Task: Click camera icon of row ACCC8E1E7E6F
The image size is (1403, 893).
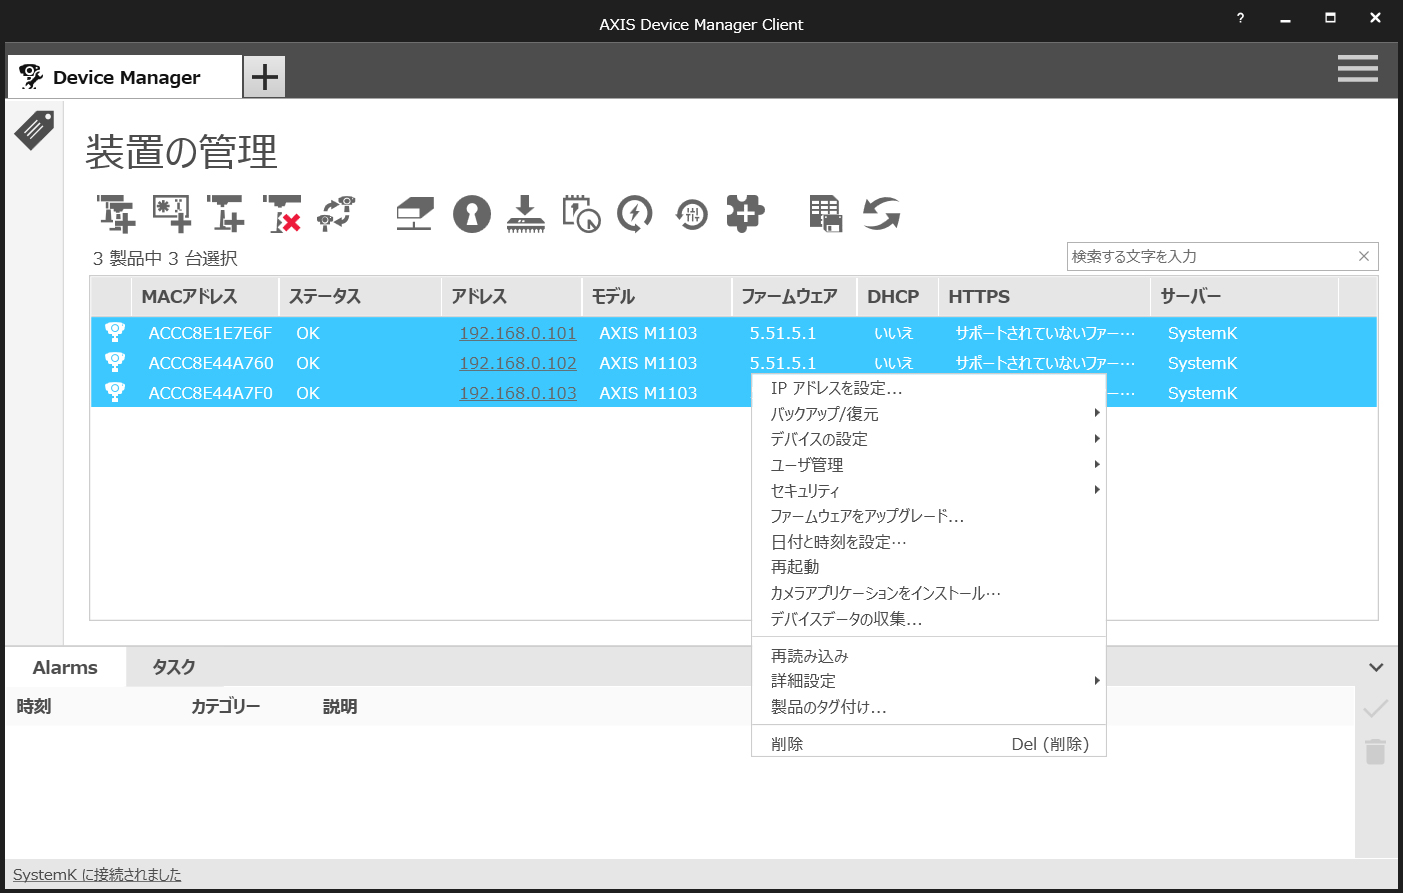Action: pyautogui.click(x=115, y=333)
